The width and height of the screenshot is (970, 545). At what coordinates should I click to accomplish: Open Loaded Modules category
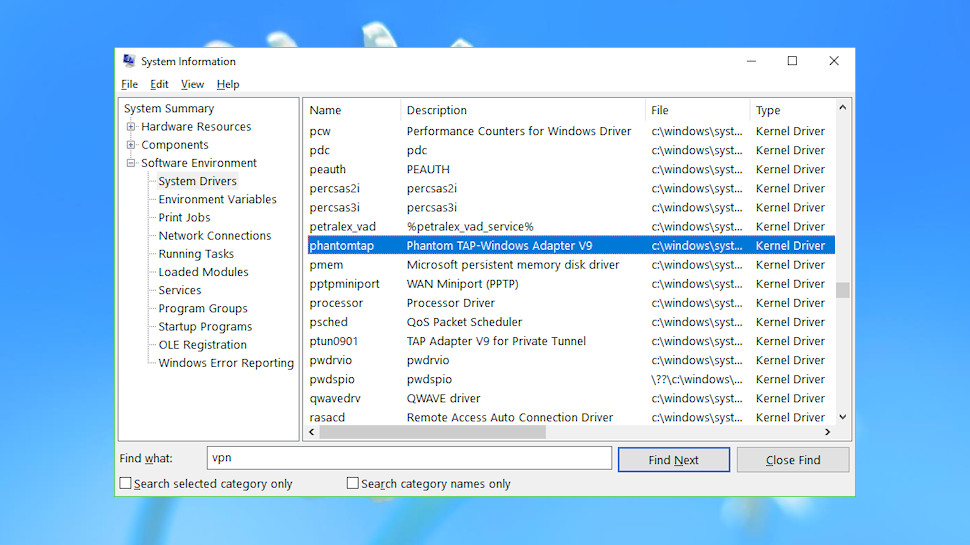pos(203,272)
